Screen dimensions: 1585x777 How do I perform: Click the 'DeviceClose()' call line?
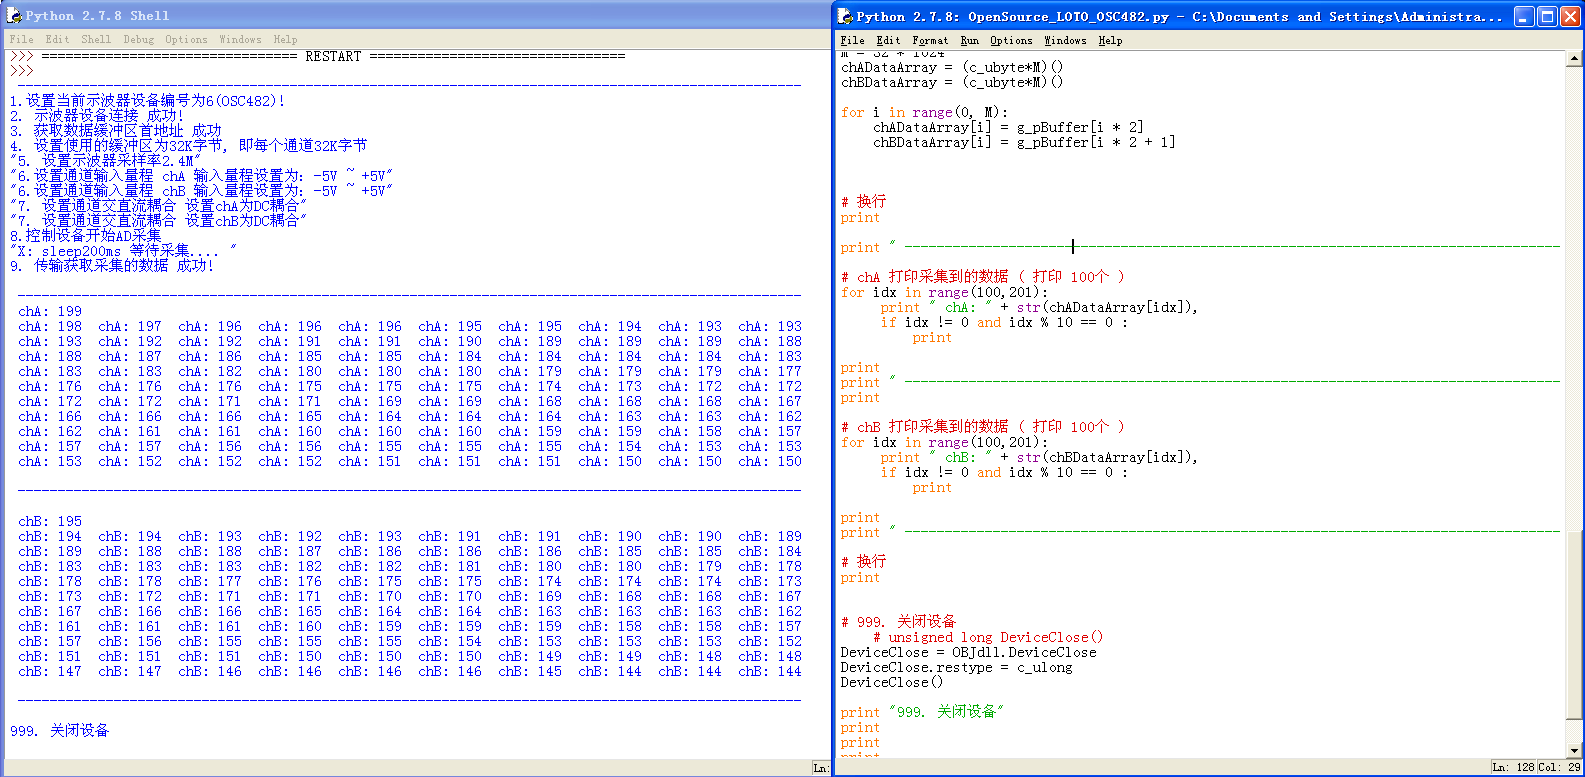click(891, 682)
